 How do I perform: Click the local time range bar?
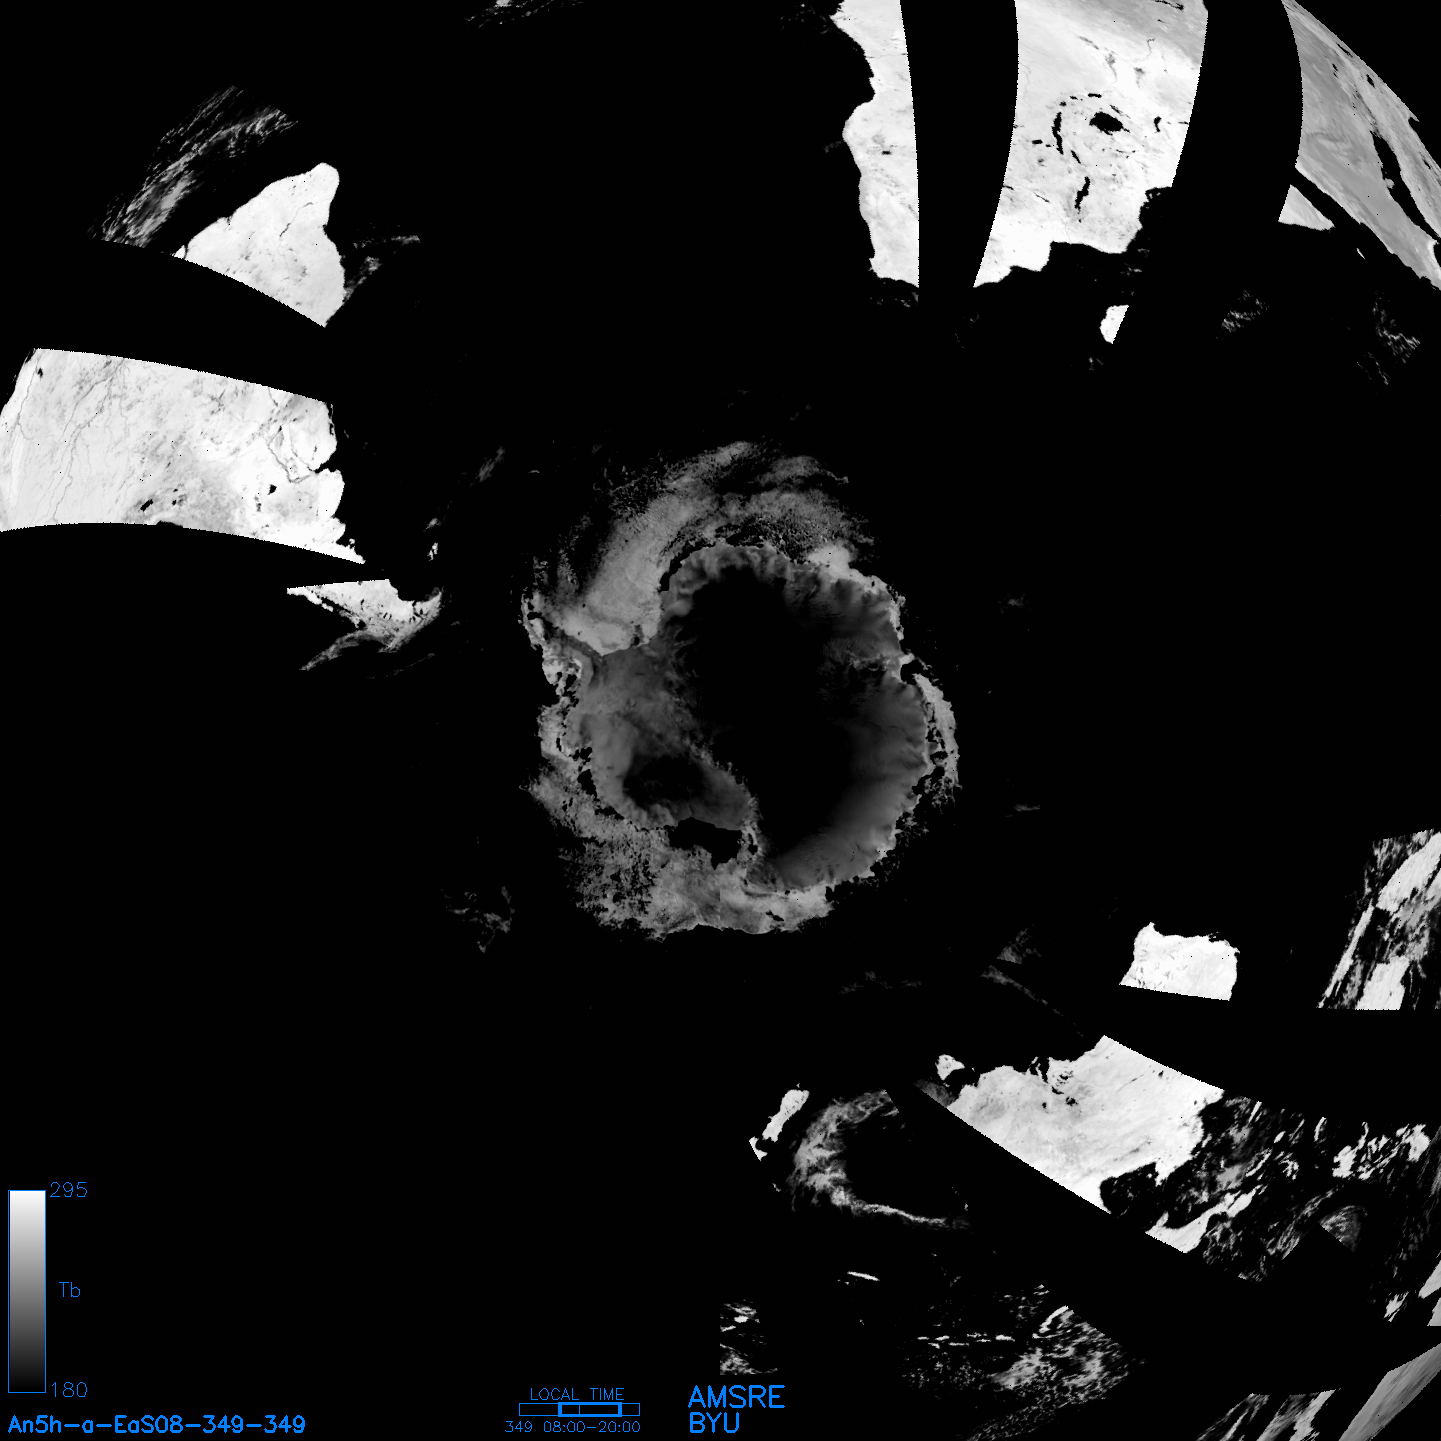pyautogui.click(x=579, y=1409)
